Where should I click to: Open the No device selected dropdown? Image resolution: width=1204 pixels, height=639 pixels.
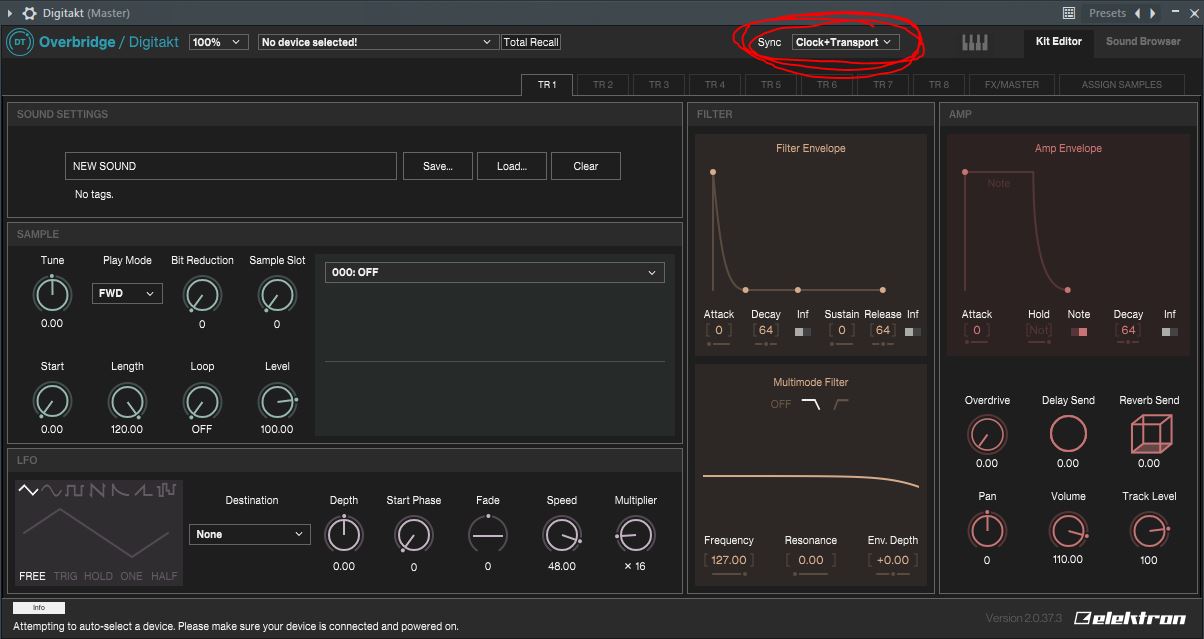[377, 42]
